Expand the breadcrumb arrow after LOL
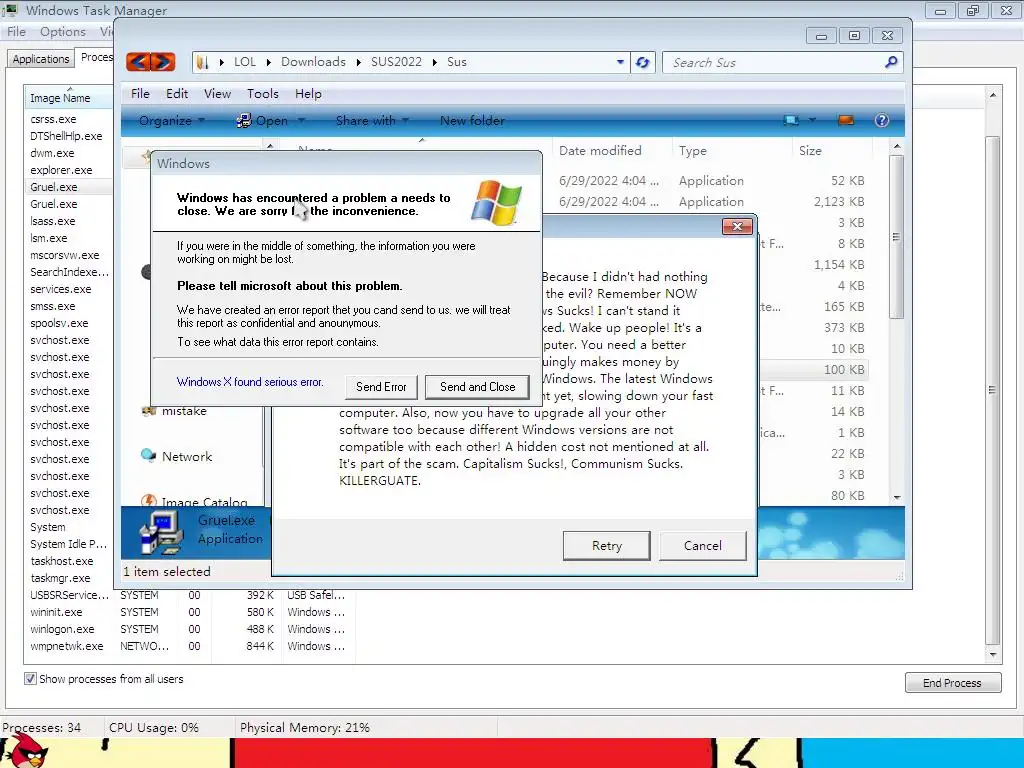 [268, 62]
